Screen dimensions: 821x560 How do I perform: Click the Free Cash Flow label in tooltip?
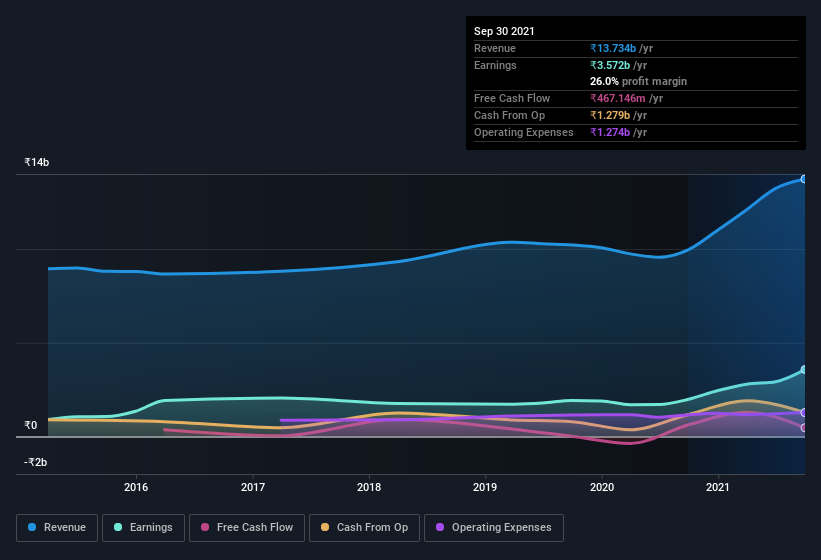[512, 98]
